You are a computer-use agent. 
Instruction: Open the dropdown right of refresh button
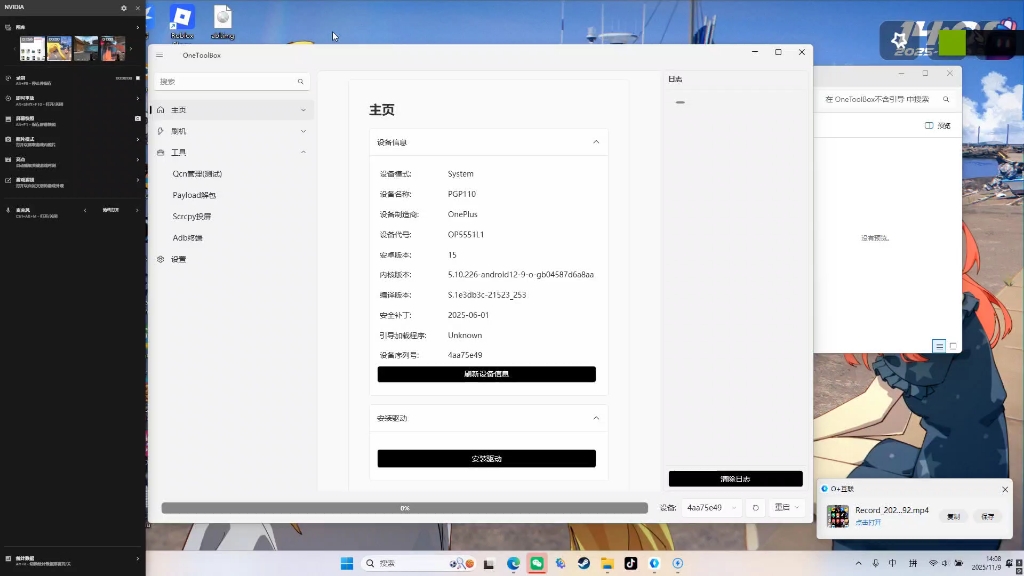pyautogui.click(x=787, y=507)
